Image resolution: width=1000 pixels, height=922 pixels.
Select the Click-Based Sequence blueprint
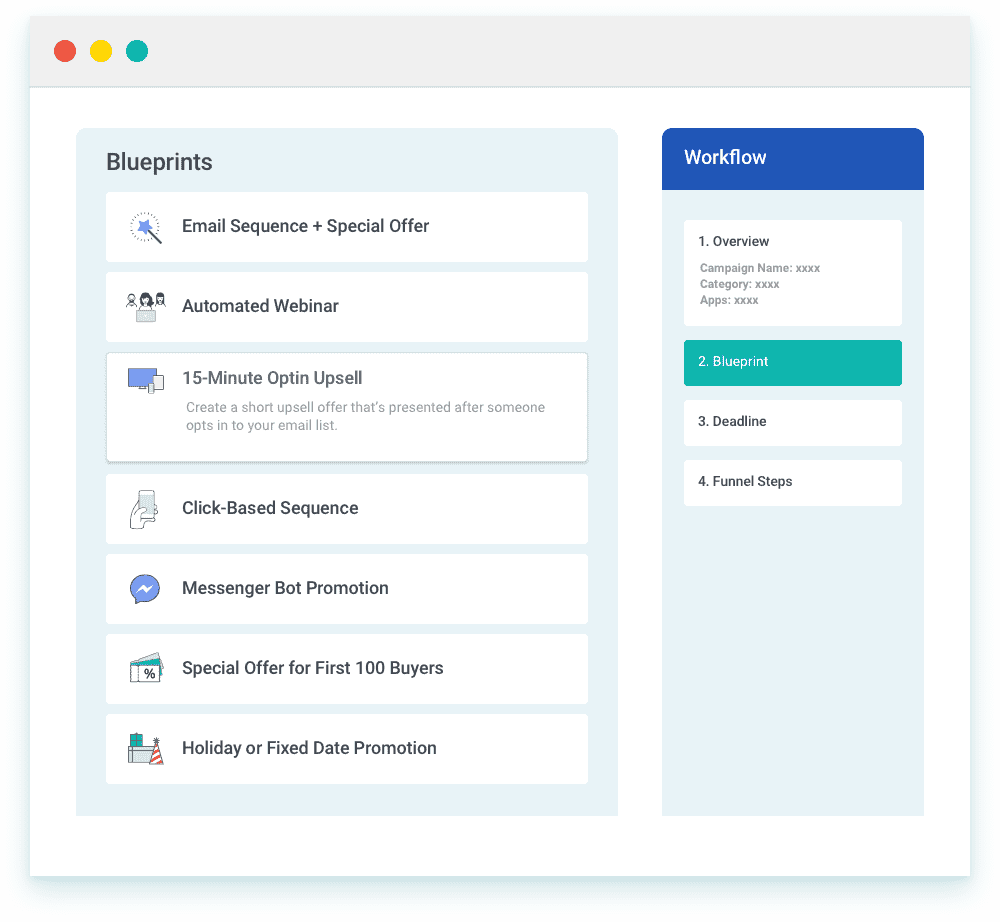(x=347, y=509)
